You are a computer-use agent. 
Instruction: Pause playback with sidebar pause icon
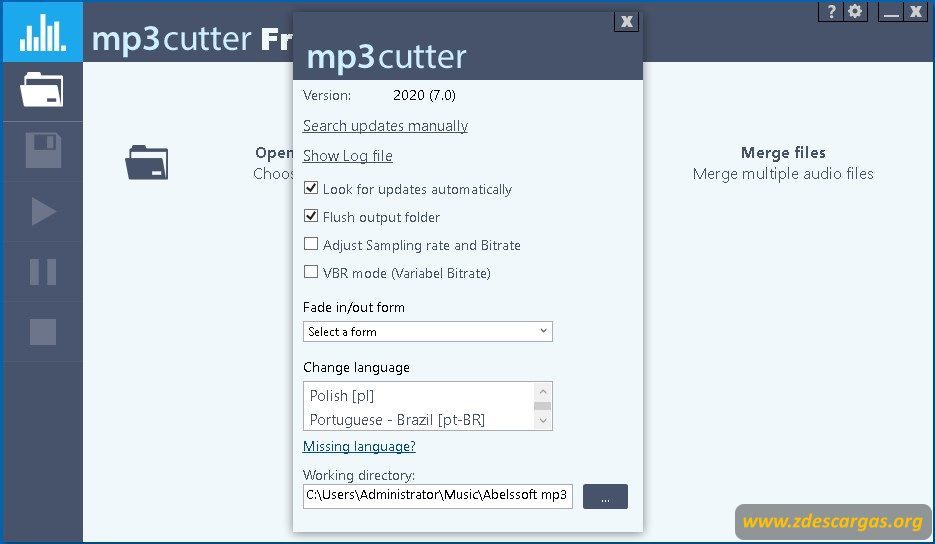click(x=43, y=271)
